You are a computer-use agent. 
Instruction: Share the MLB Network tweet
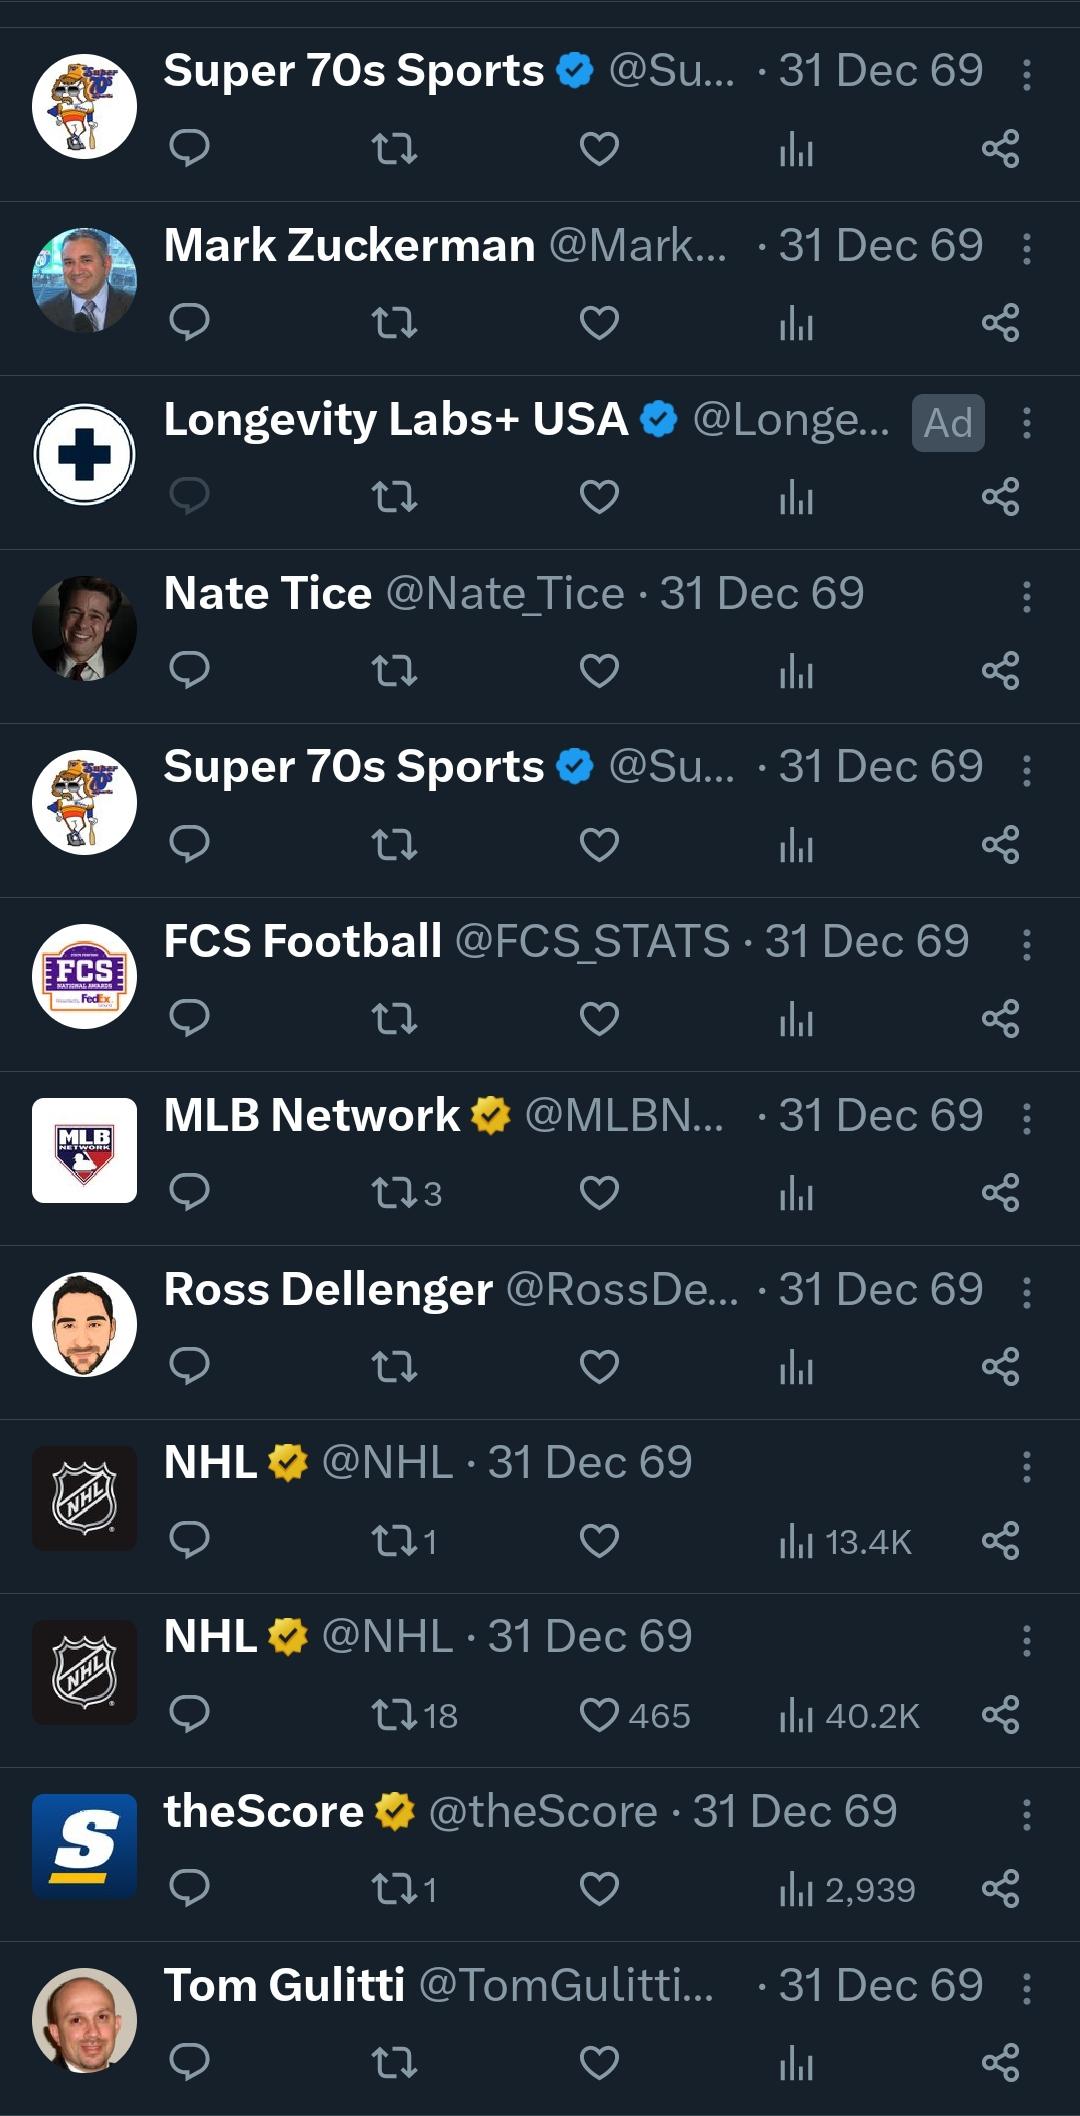[1000, 1193]
